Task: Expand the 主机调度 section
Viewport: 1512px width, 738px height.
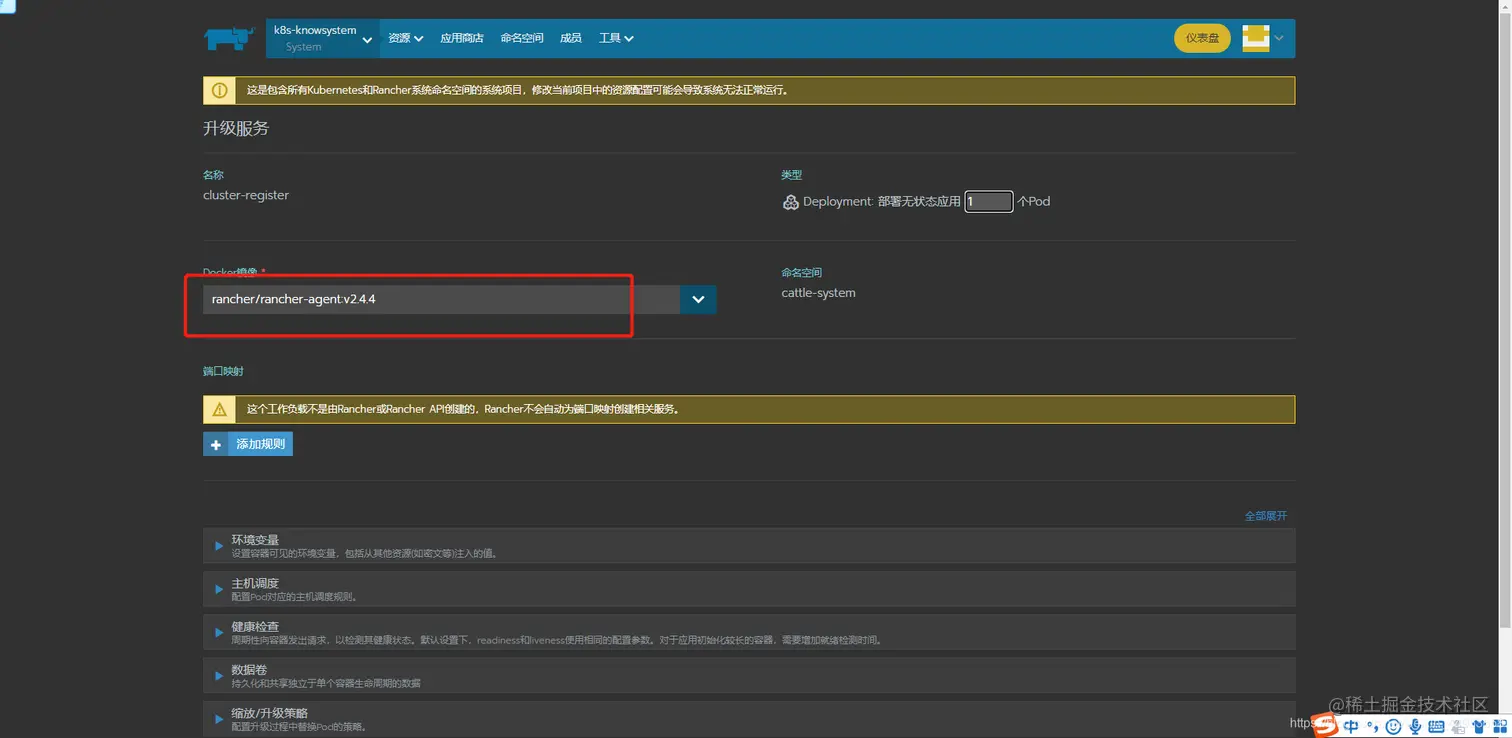Action: pyautogui.click(x=749, y=589)
